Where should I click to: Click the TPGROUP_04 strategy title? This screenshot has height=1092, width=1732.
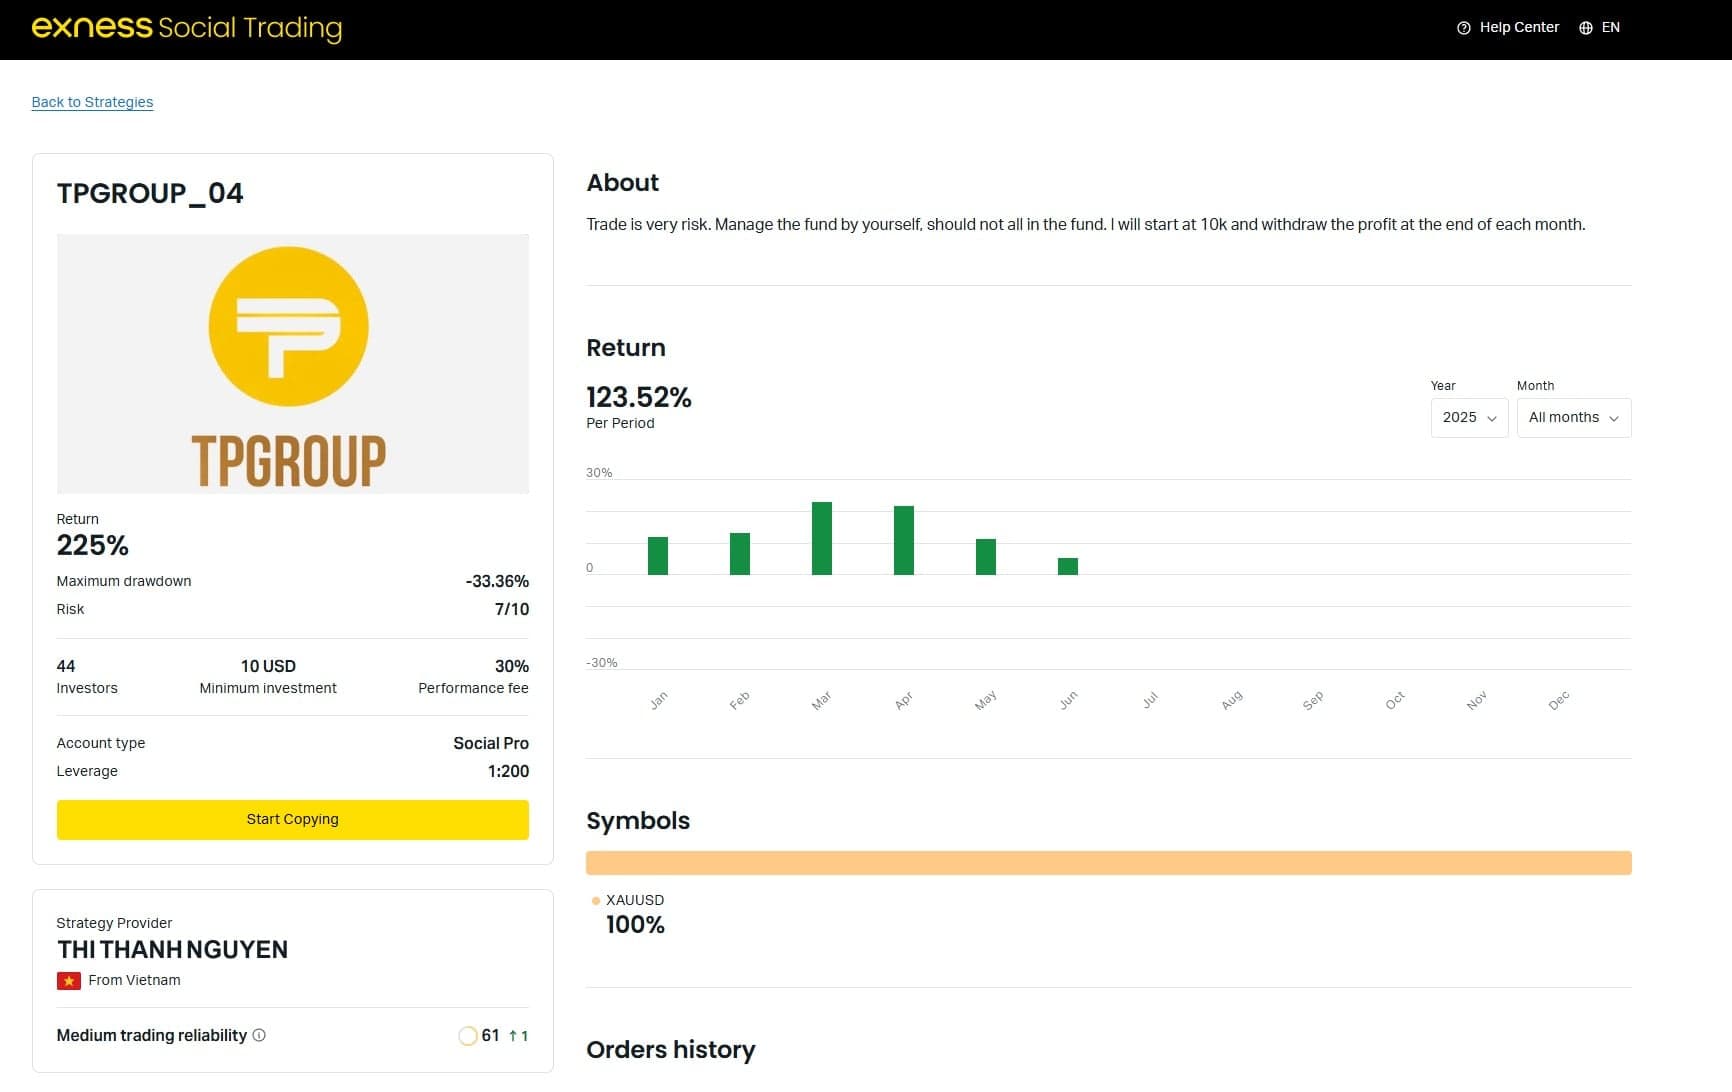[x=150, y=193]
